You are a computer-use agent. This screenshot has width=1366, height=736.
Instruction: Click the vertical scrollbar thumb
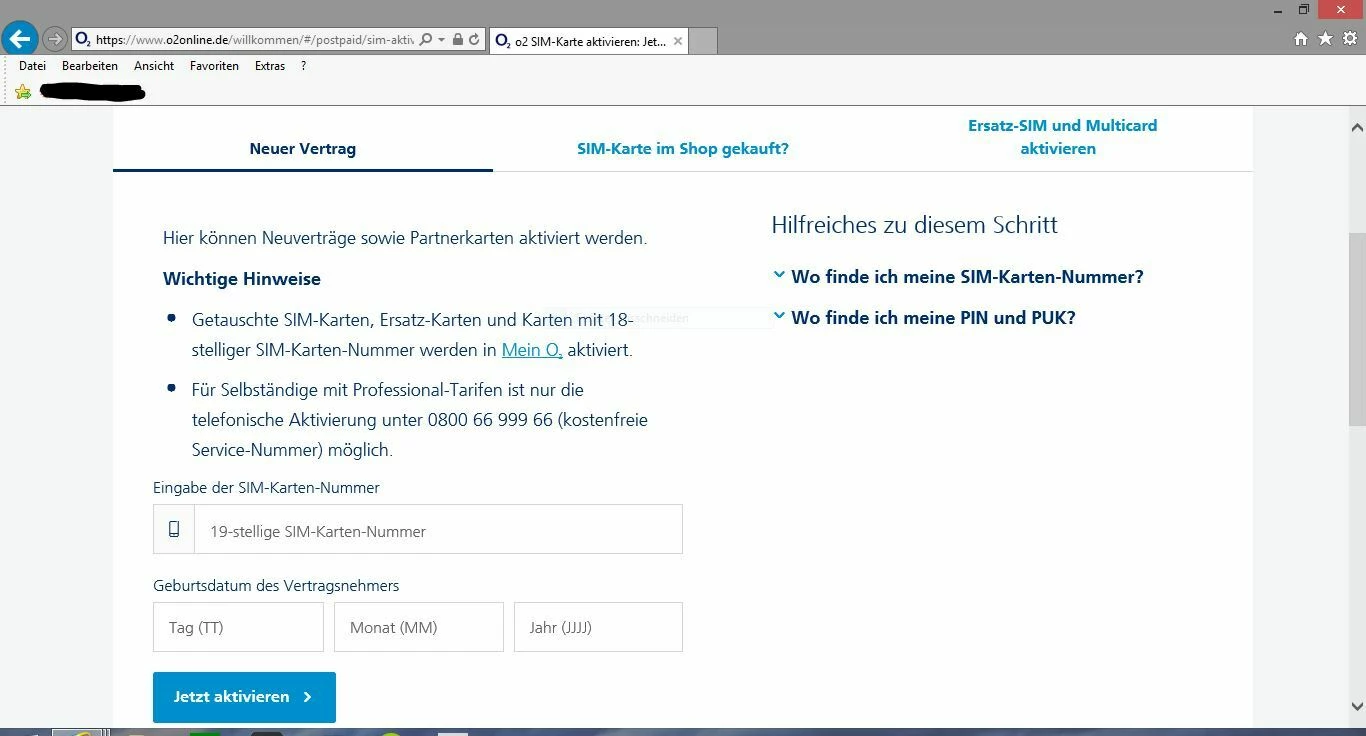point(1357,330)
